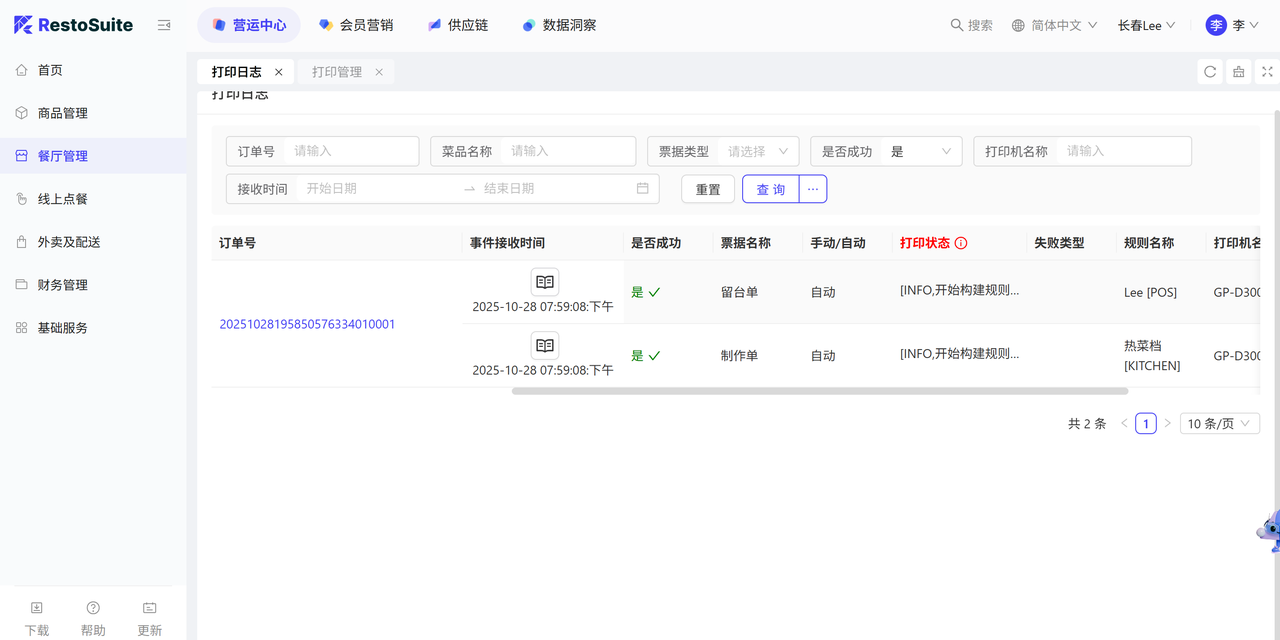Image resolution: width=1280 pixels, height=640 pixels.
Task: Open the 简体中文 language selector
Action: pos(1055,25)
